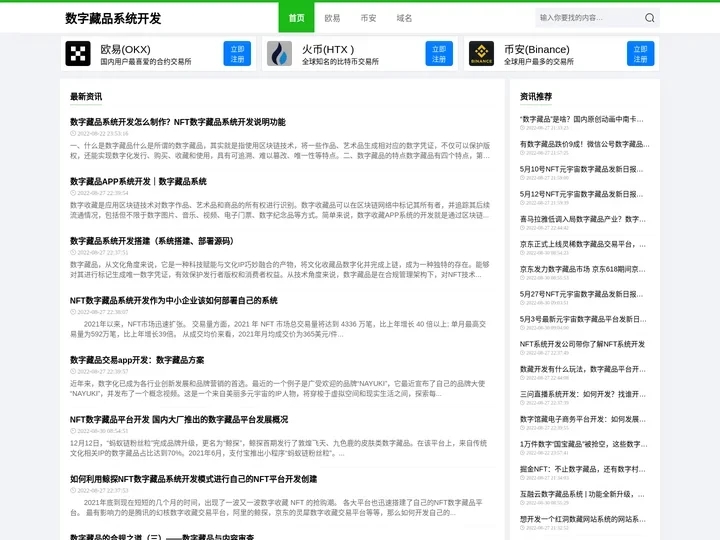
Task: Click the summary text starting 2021年以来，NFT市场迅速扩张
Action: 278,329
